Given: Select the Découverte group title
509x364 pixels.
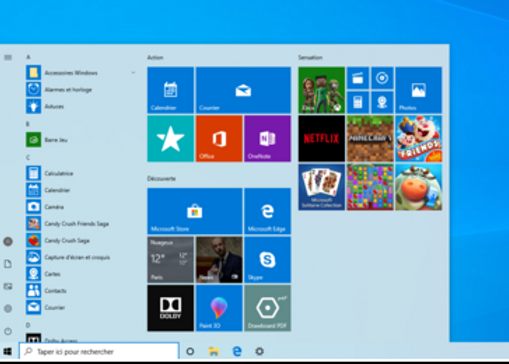Looking at the screenshot, I should (162, 179).
